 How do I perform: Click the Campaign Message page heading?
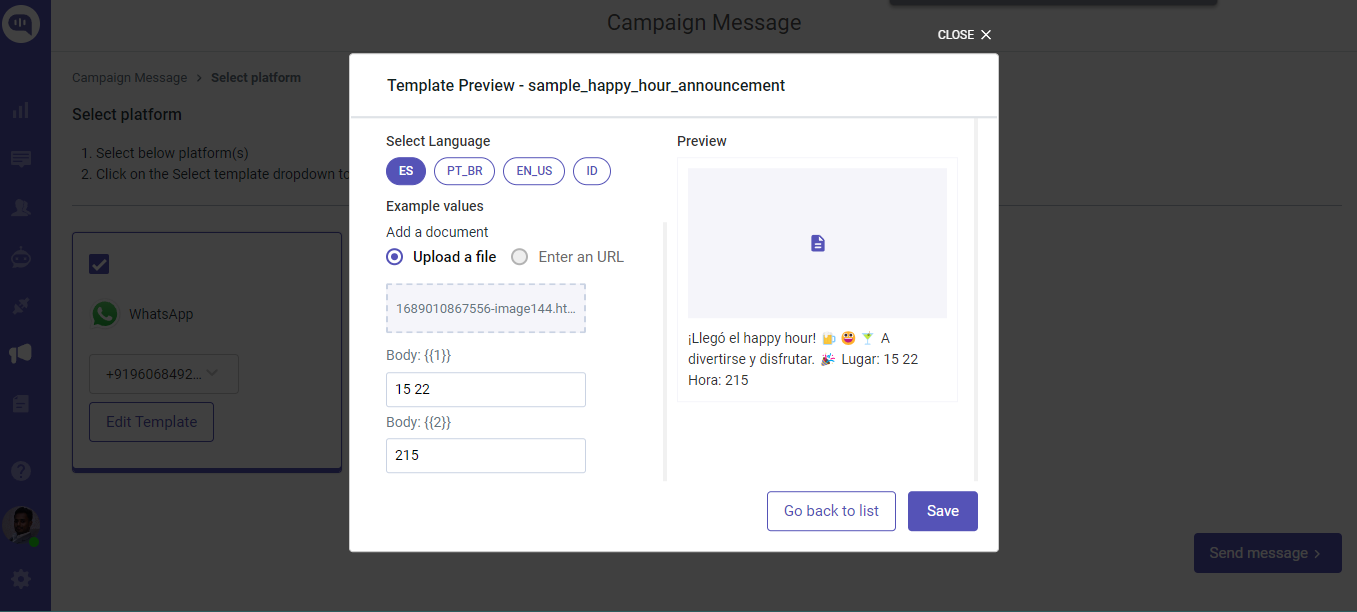click(x=704, y=22)
